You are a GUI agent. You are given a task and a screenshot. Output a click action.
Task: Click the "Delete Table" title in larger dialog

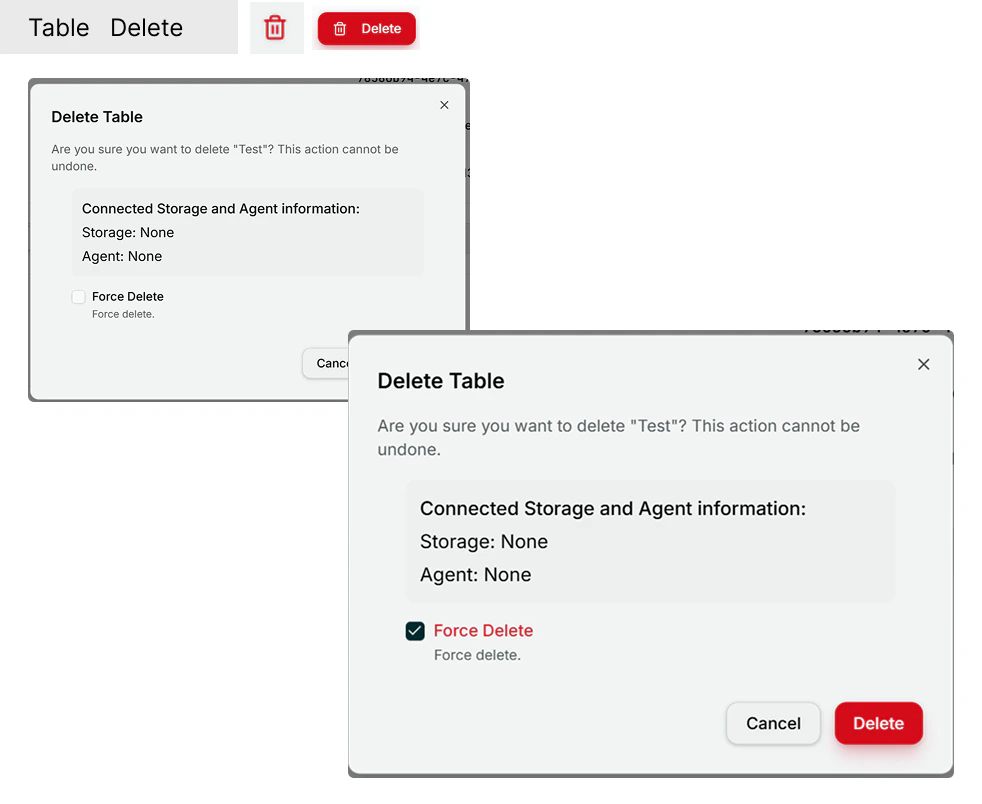click(440, 381)
